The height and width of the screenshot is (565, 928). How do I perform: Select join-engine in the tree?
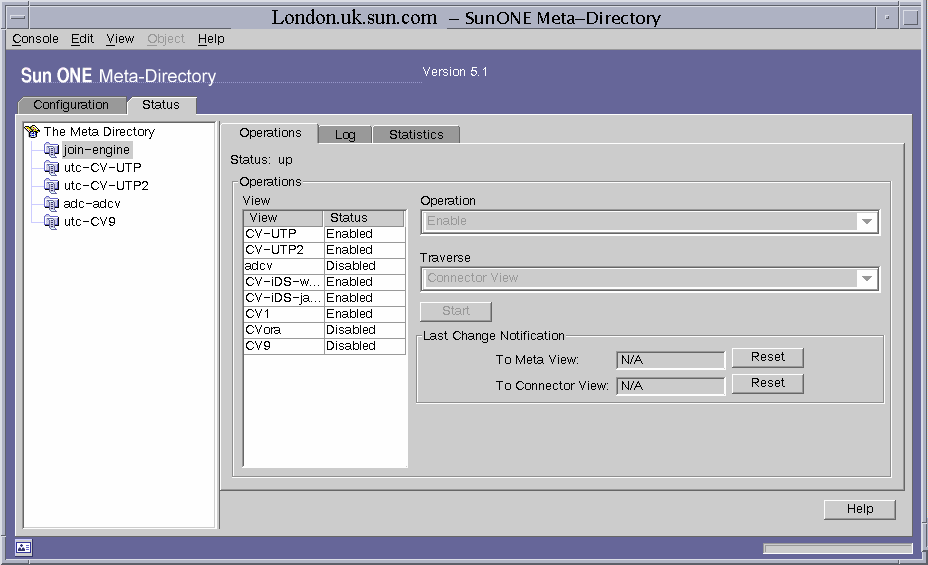96,150
